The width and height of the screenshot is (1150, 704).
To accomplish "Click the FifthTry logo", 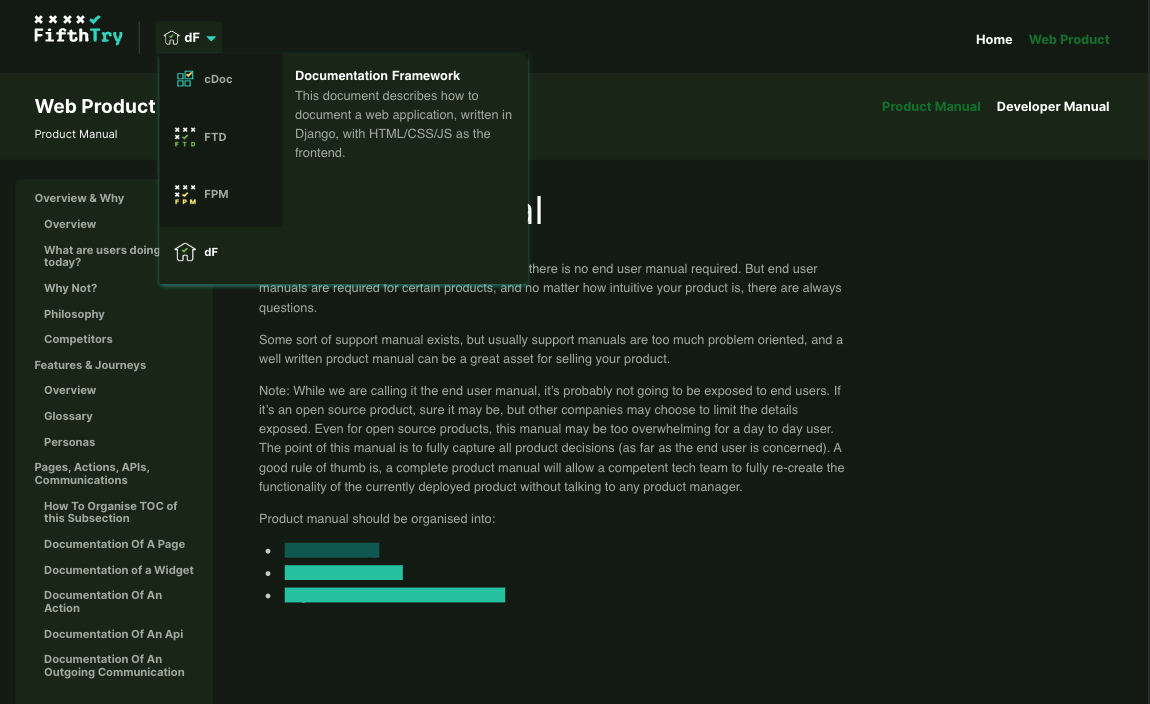I will point(78,30).
